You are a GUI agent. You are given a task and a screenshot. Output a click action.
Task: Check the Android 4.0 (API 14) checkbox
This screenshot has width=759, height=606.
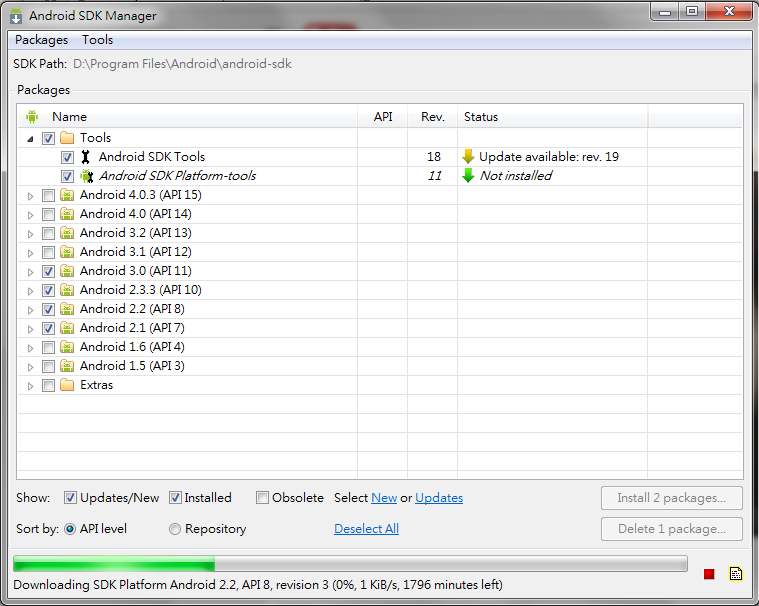click(48, 214)
